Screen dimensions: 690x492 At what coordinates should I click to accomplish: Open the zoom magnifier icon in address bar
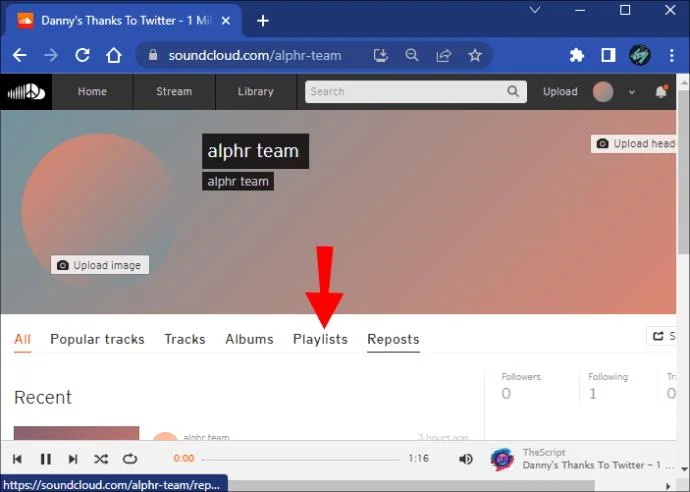click(x=412, y=55)
